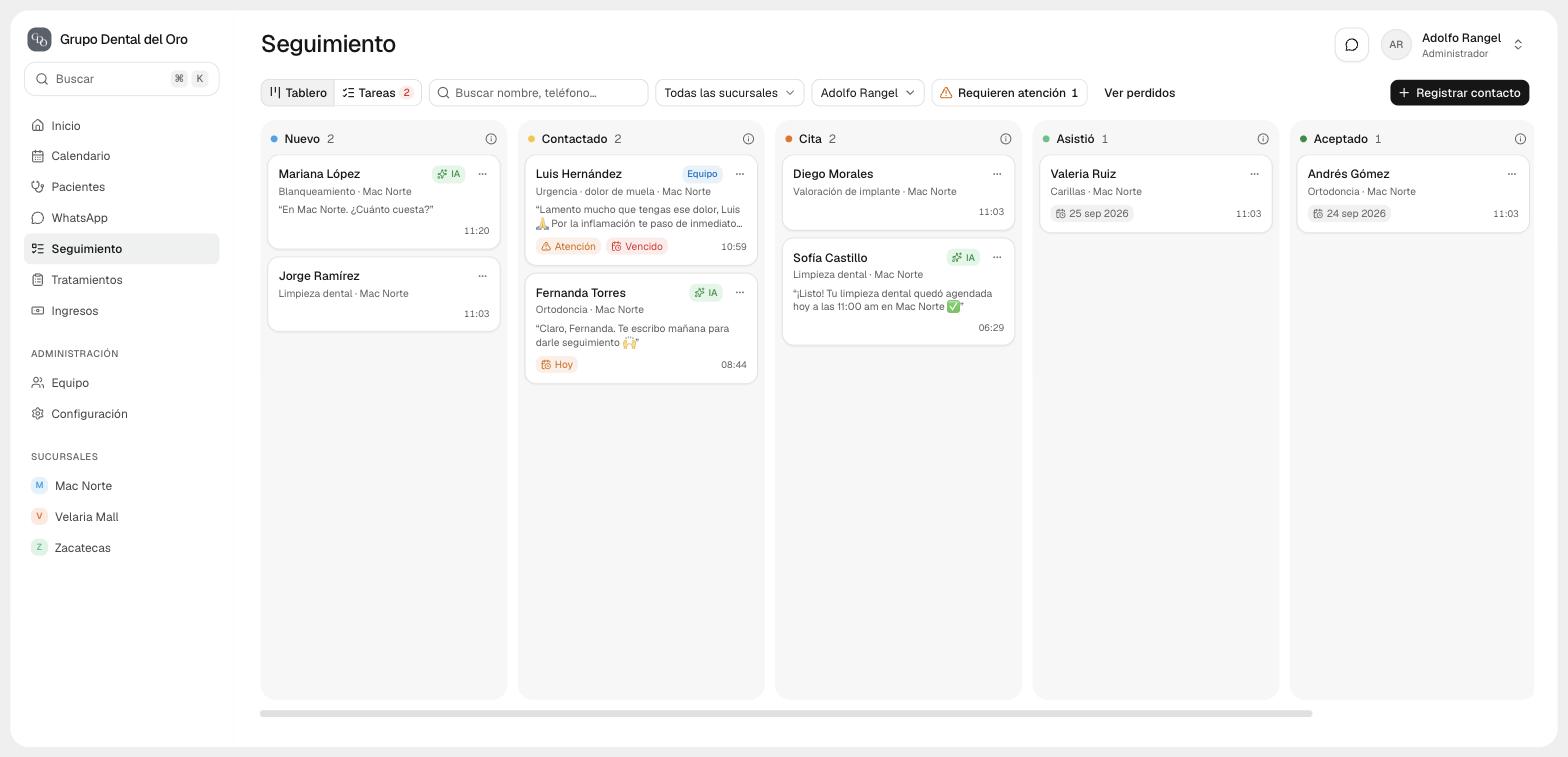Screen dimensions: 1568x757
Task: Expand the Adolfo Rangel account menu
Action: (1517, 44)
